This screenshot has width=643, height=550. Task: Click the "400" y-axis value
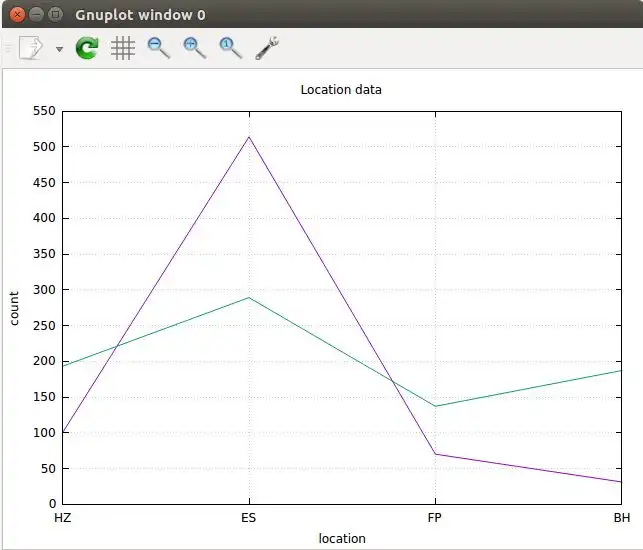[44, 218]
